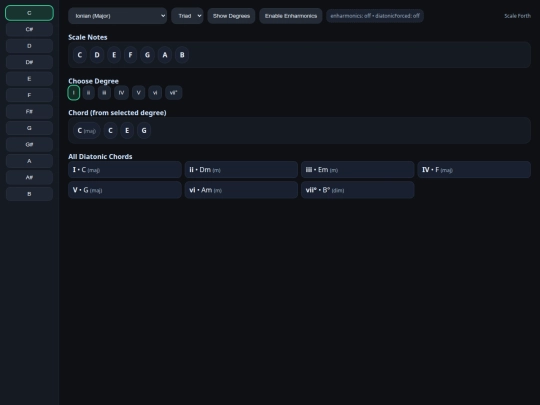Choose F# as the root note
This screenshot has height=405, width=540.
tap(29, 112)
